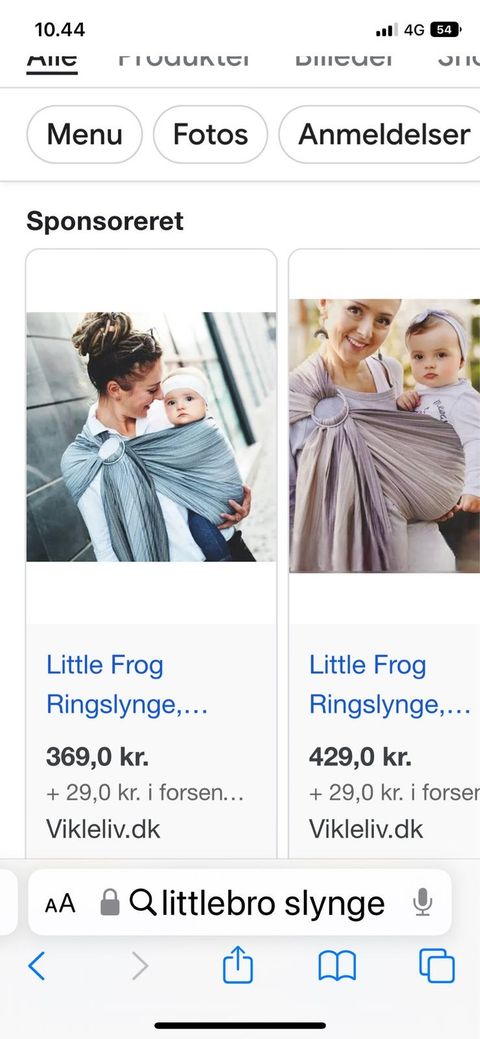Open the bookmarks book icon
Screen dimensions: 480x1039
pos(337,966)
